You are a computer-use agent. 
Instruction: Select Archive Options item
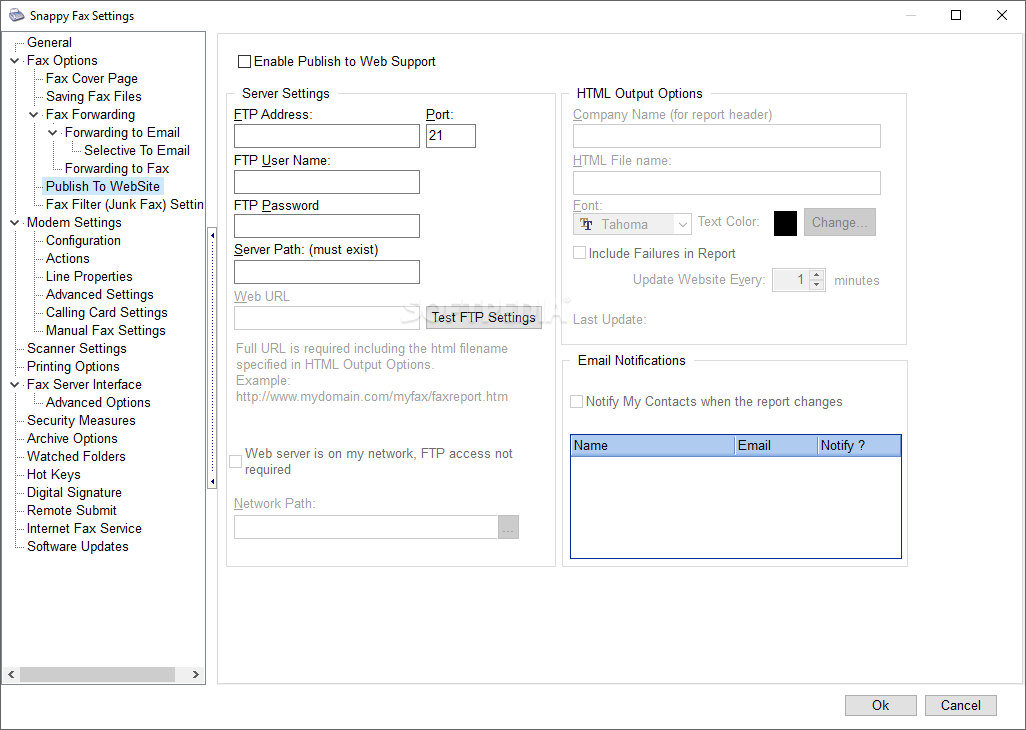pos(72,438)
